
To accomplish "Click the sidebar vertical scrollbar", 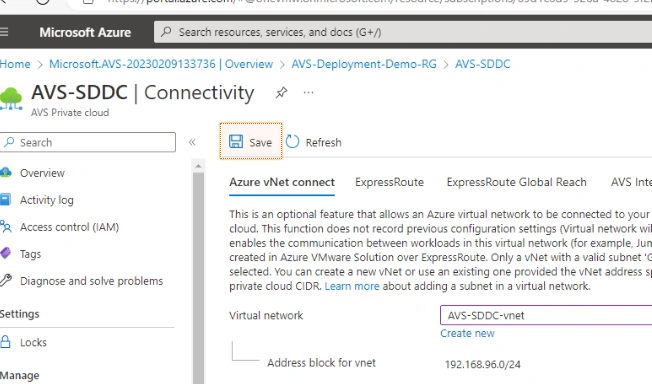I will pyautogui.click(x=198, y=278).
